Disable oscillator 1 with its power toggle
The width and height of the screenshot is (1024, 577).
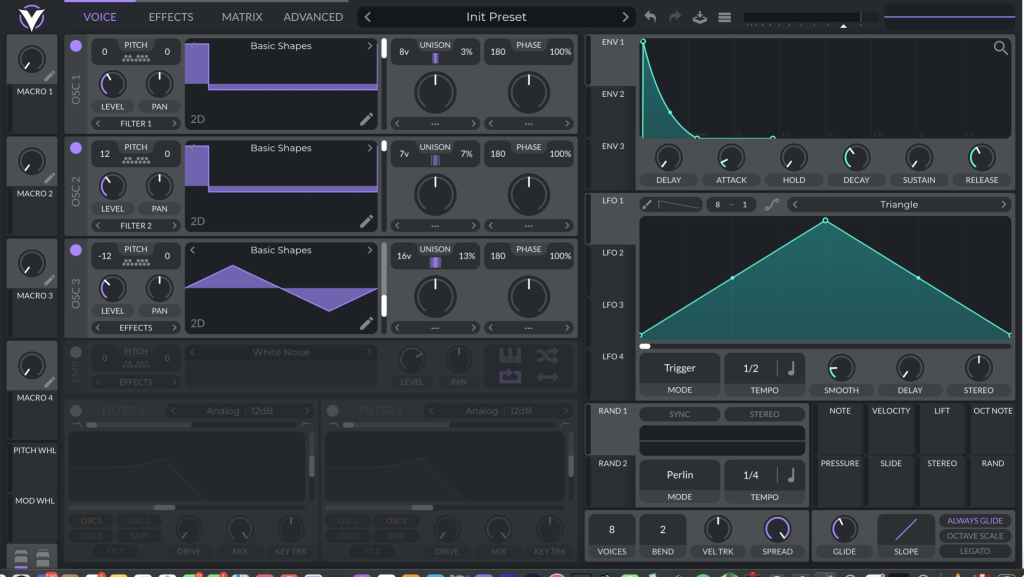(x=76, y=46)
